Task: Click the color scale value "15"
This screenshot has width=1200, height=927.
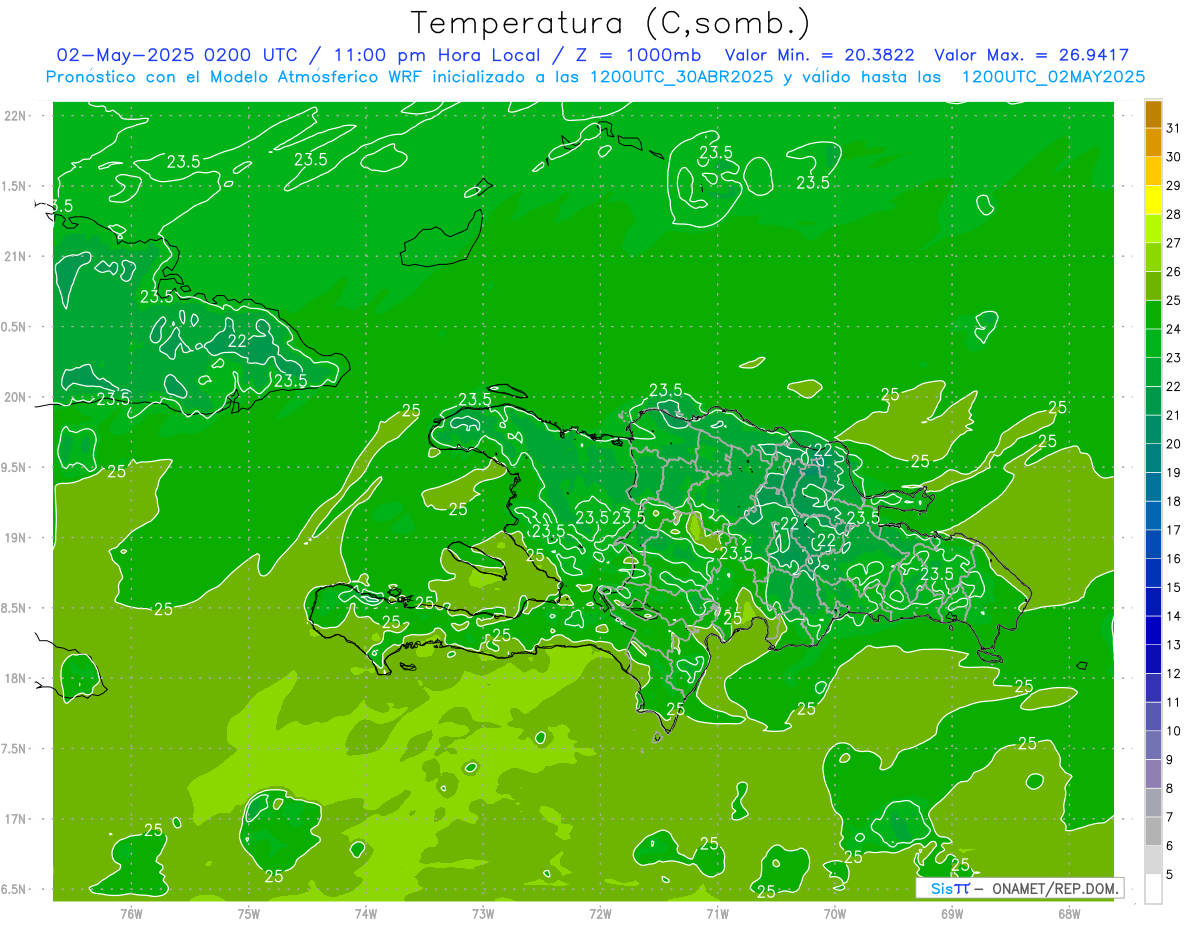Action: (1173, 588)
